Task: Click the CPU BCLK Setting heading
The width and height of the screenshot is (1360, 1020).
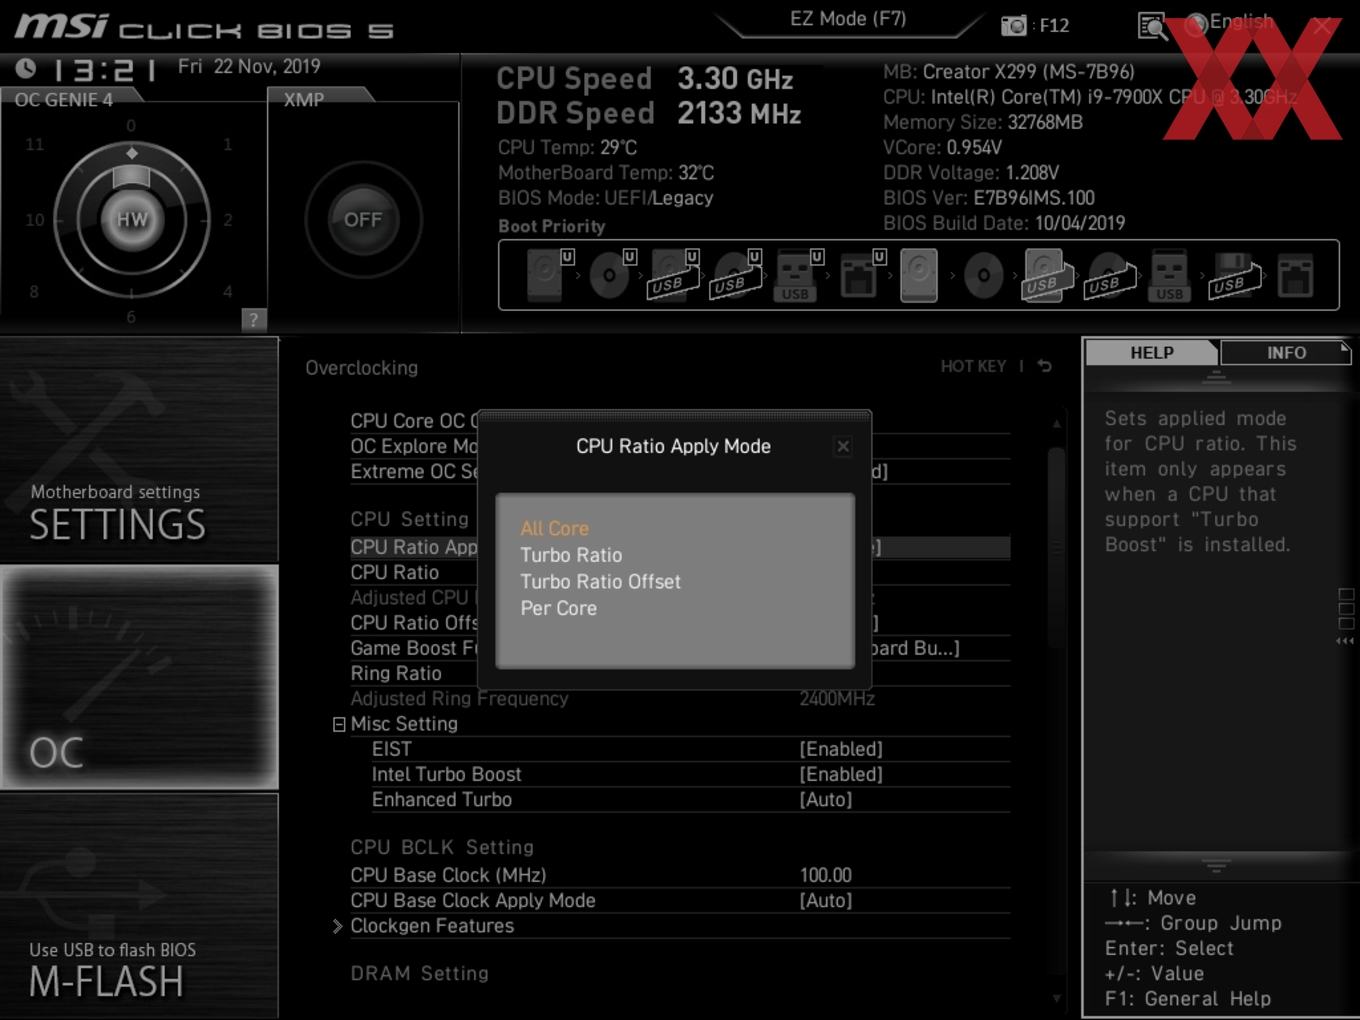Action: [442, 847]
